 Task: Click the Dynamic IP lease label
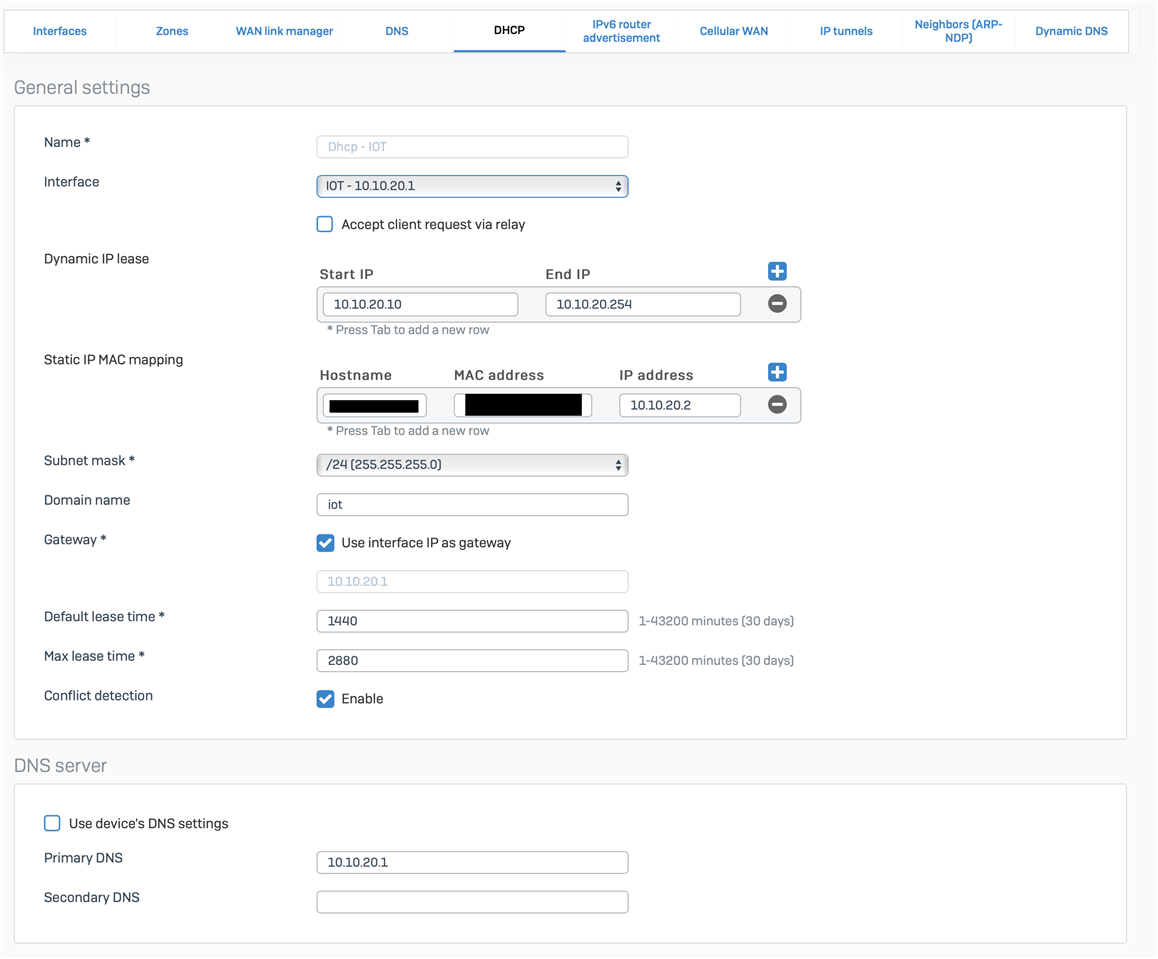pos(97,259)
